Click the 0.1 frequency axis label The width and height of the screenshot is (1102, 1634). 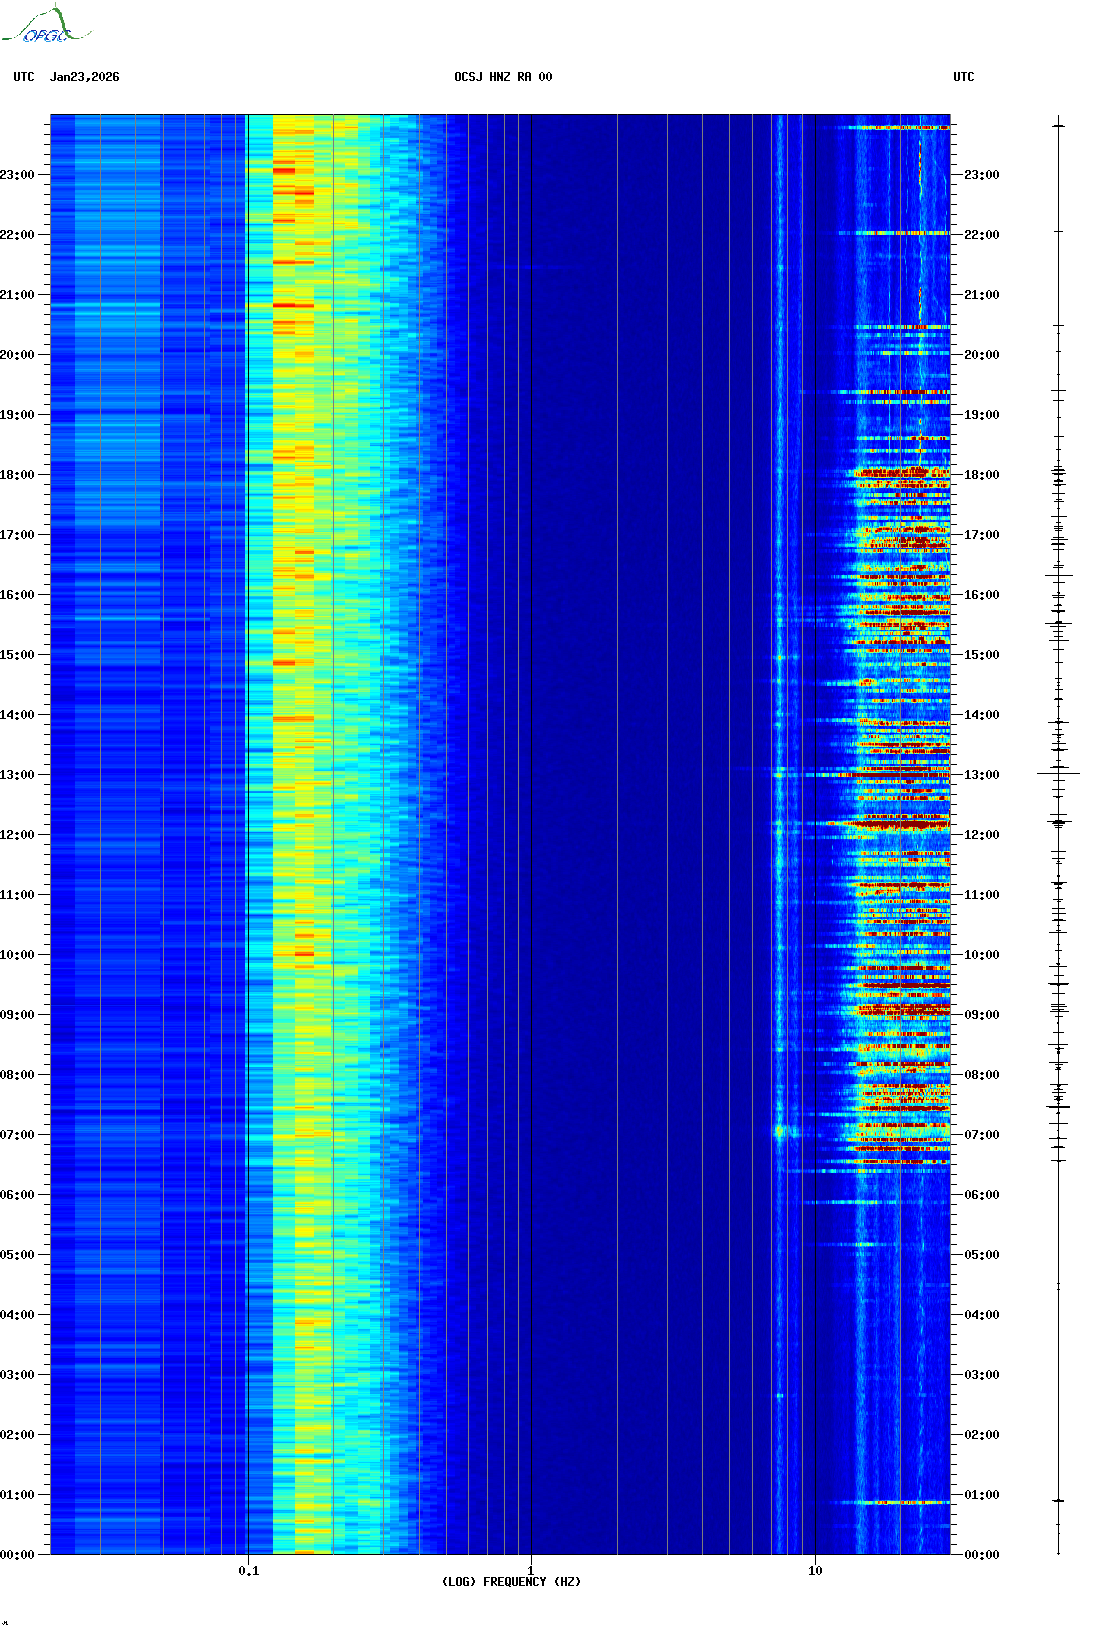[x=248, y=1571]
